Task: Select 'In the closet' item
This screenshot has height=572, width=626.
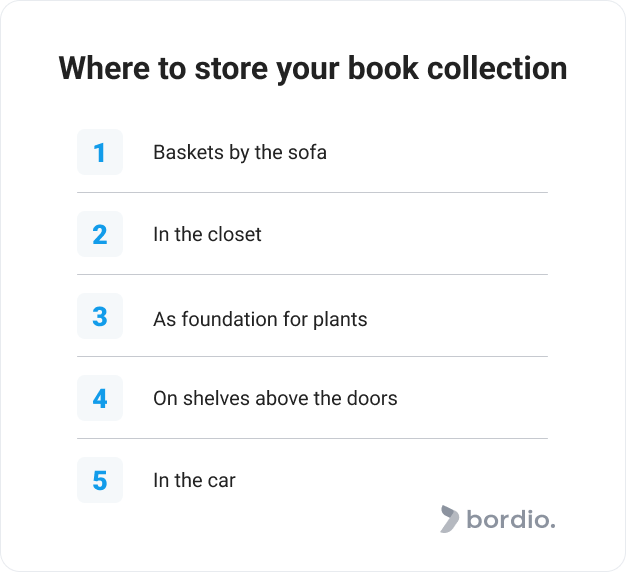Action: point(207,234)
